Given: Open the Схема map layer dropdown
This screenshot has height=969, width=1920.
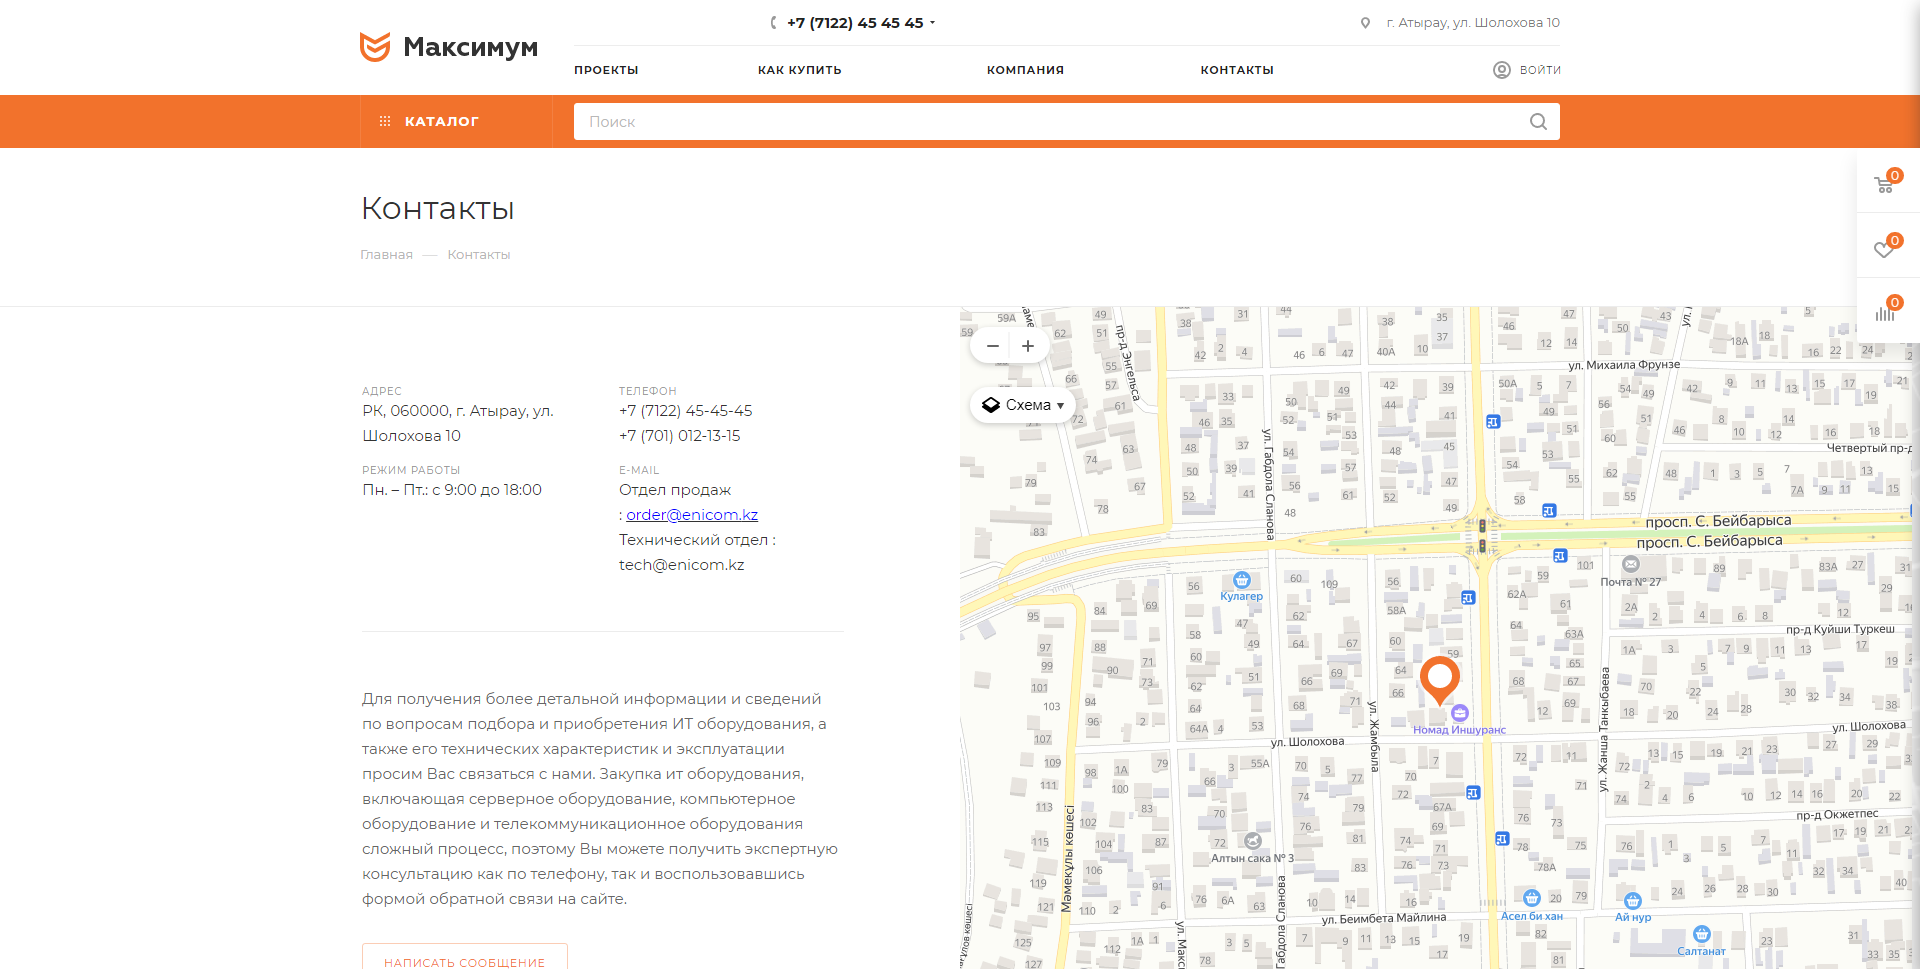Looking at the screenshot, I should (x=1023, y=405).
